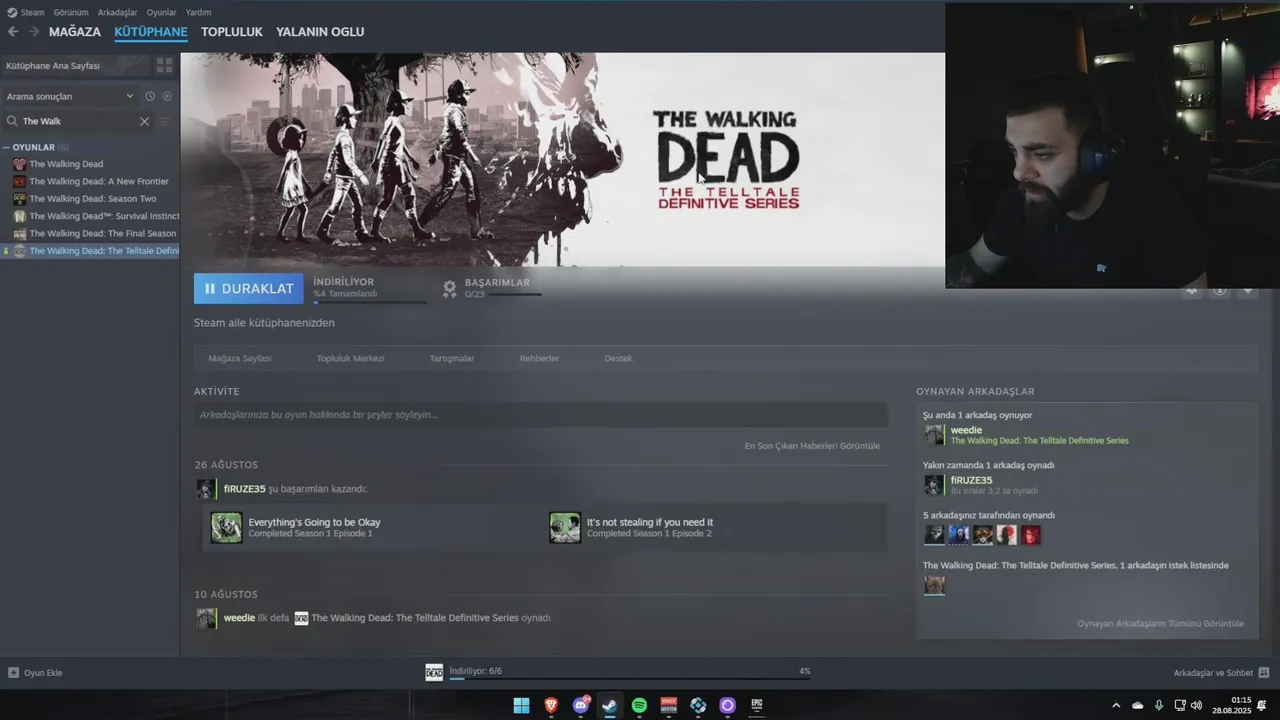The height and width of the screenshot is (720, 1280).
Task: Switch to library grid view icon
Action: point(165,65)
